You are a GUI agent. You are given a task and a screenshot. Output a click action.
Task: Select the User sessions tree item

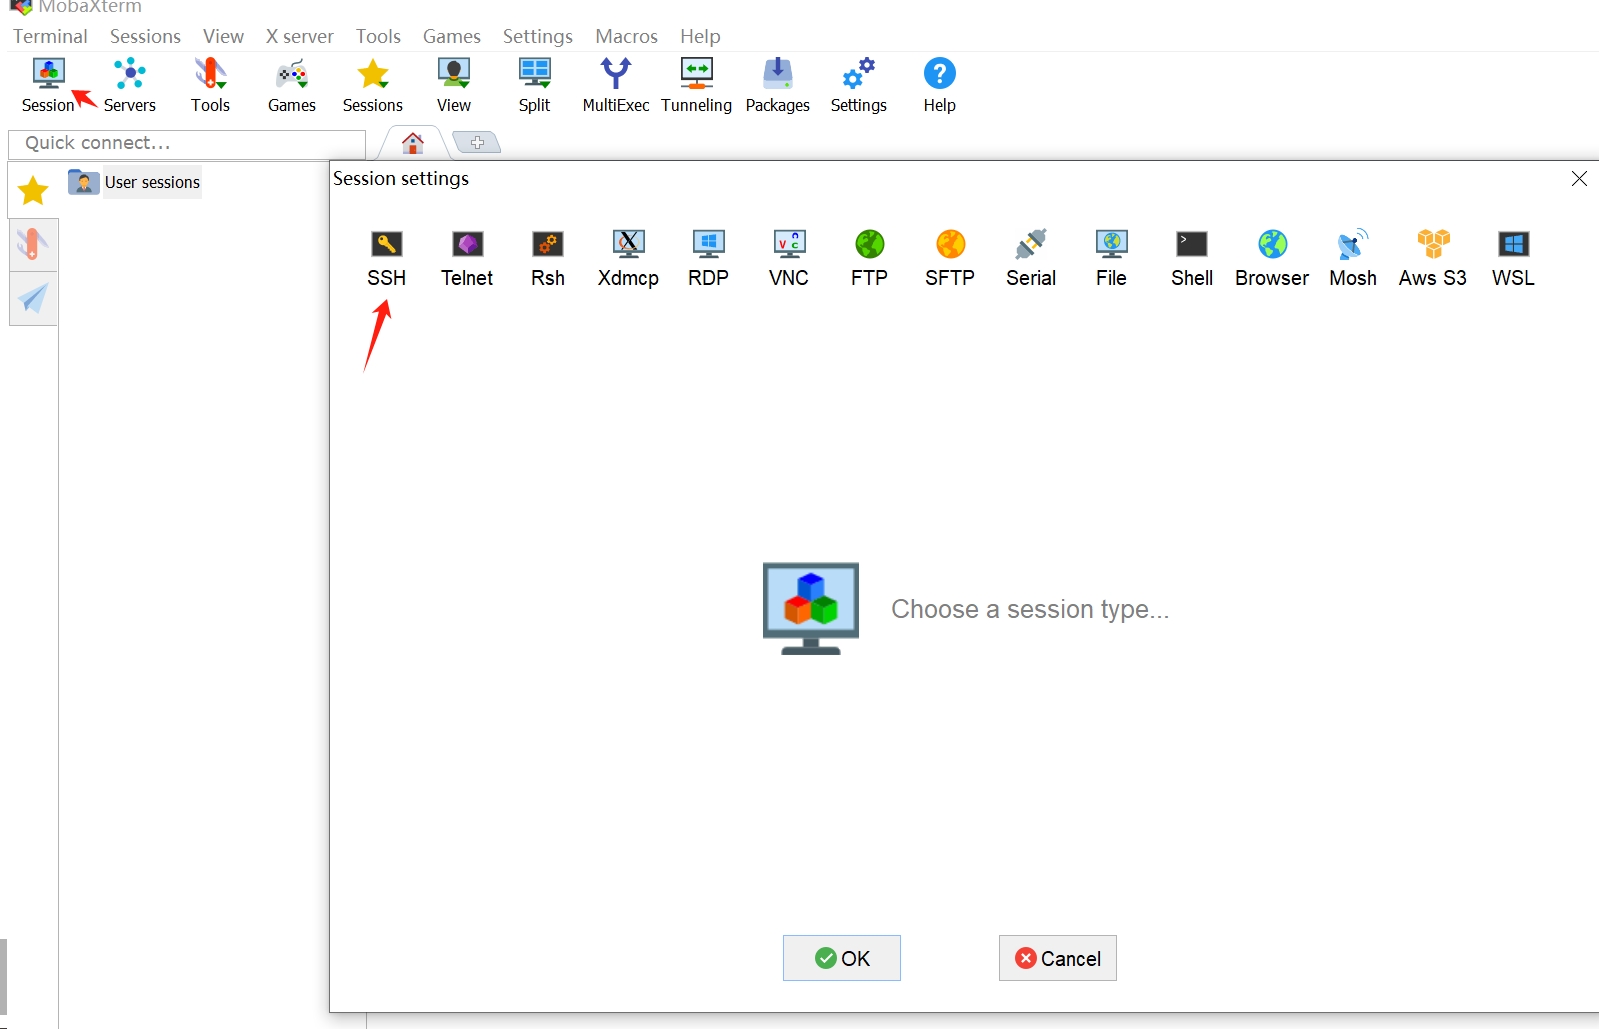[151, 182]
